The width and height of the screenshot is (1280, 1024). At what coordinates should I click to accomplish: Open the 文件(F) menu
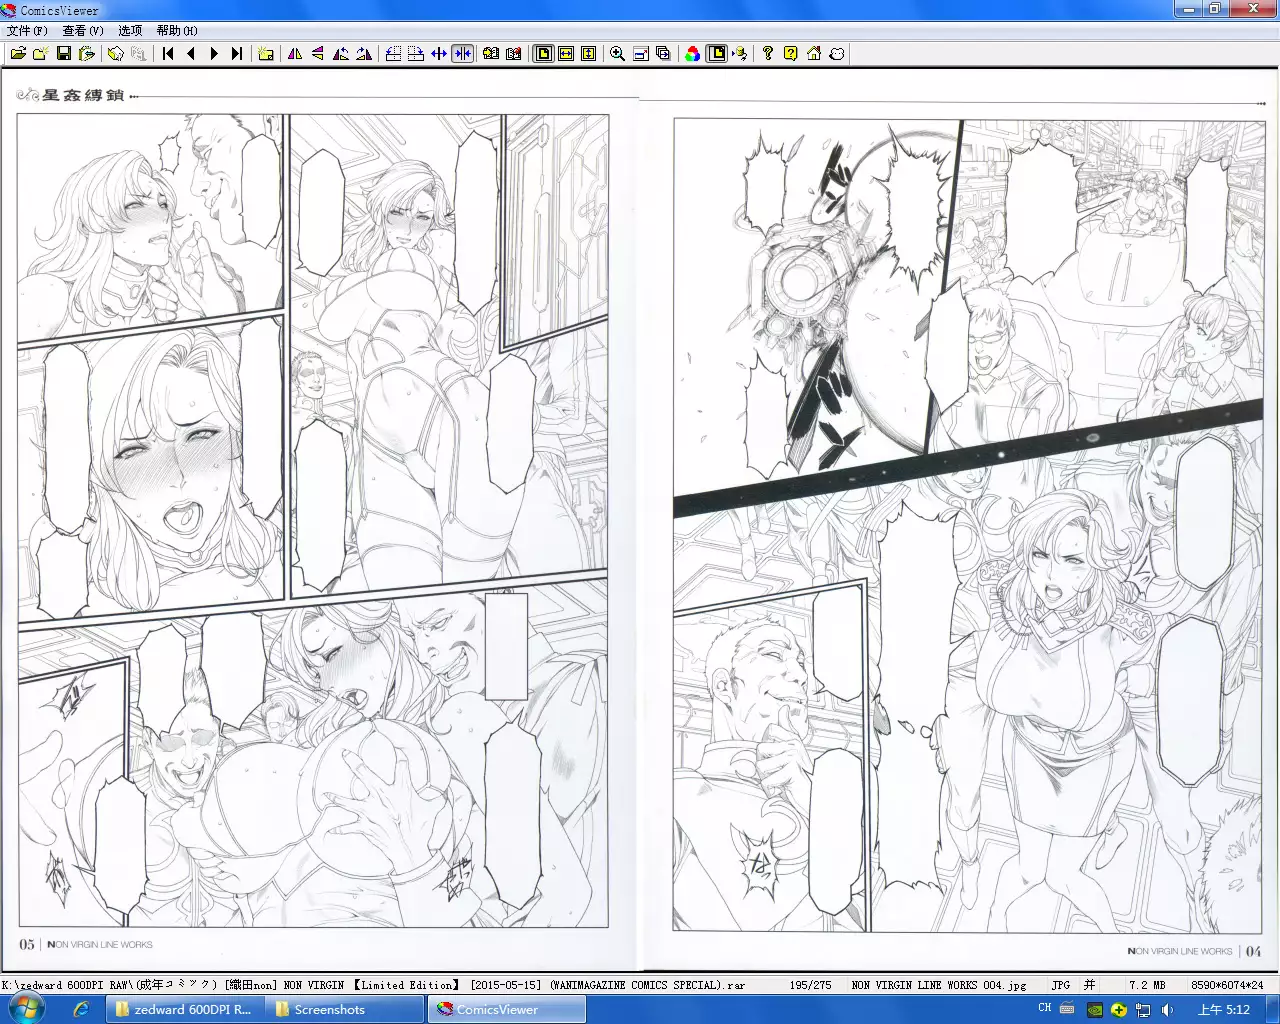click(27, 31)
